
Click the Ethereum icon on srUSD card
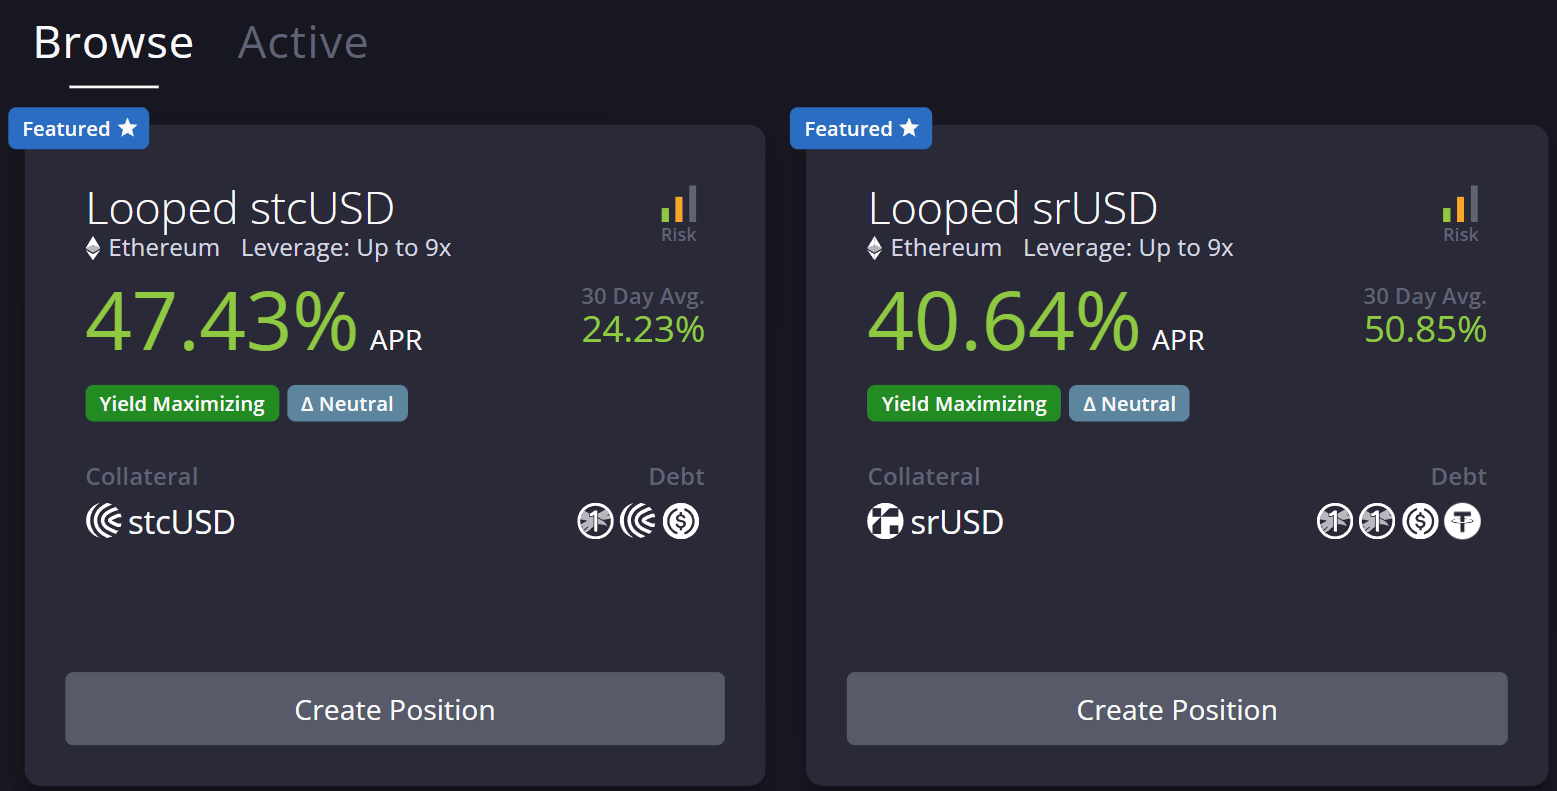(875, 248)
